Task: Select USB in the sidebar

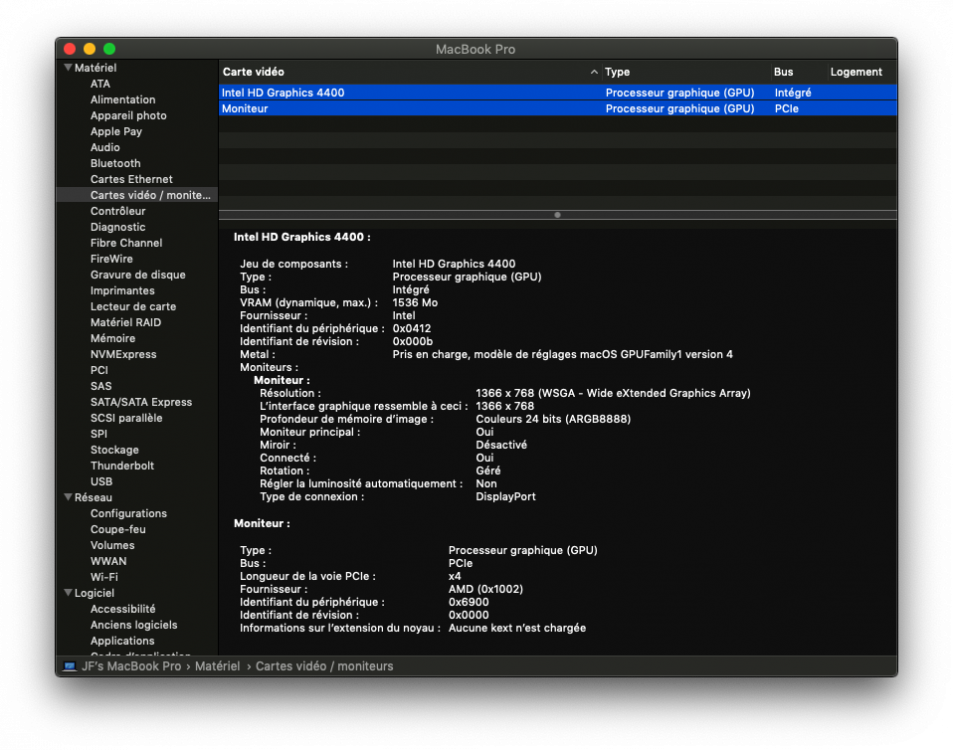Action: [x=101, y=481]
